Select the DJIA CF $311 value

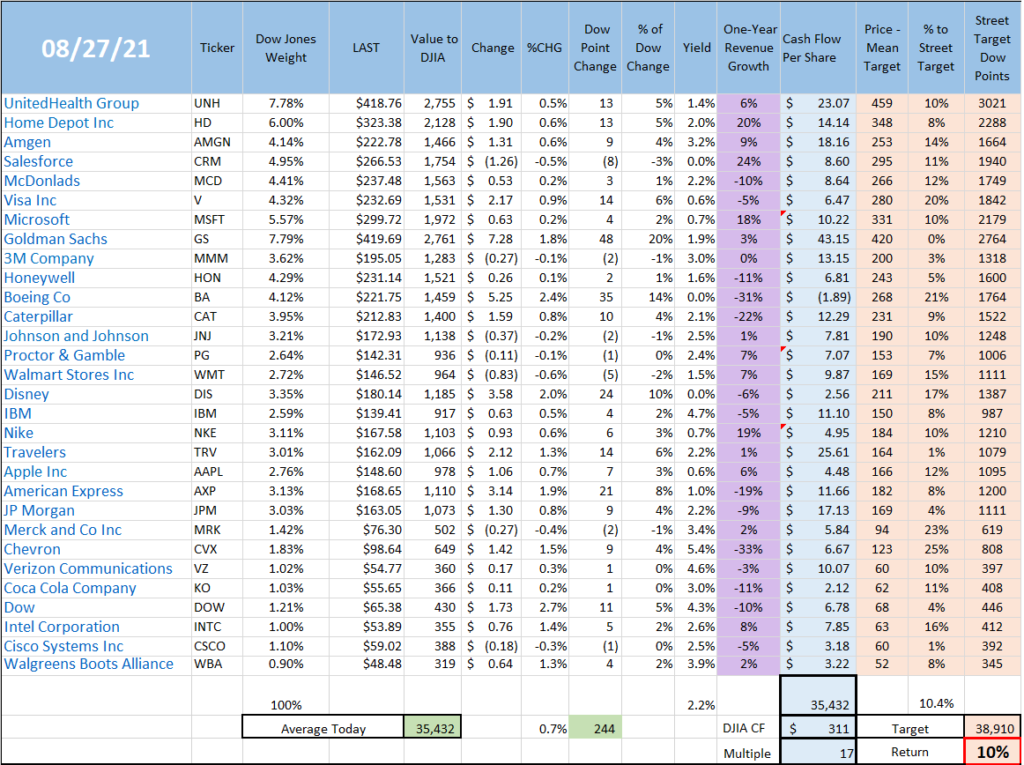pos(818,728)
